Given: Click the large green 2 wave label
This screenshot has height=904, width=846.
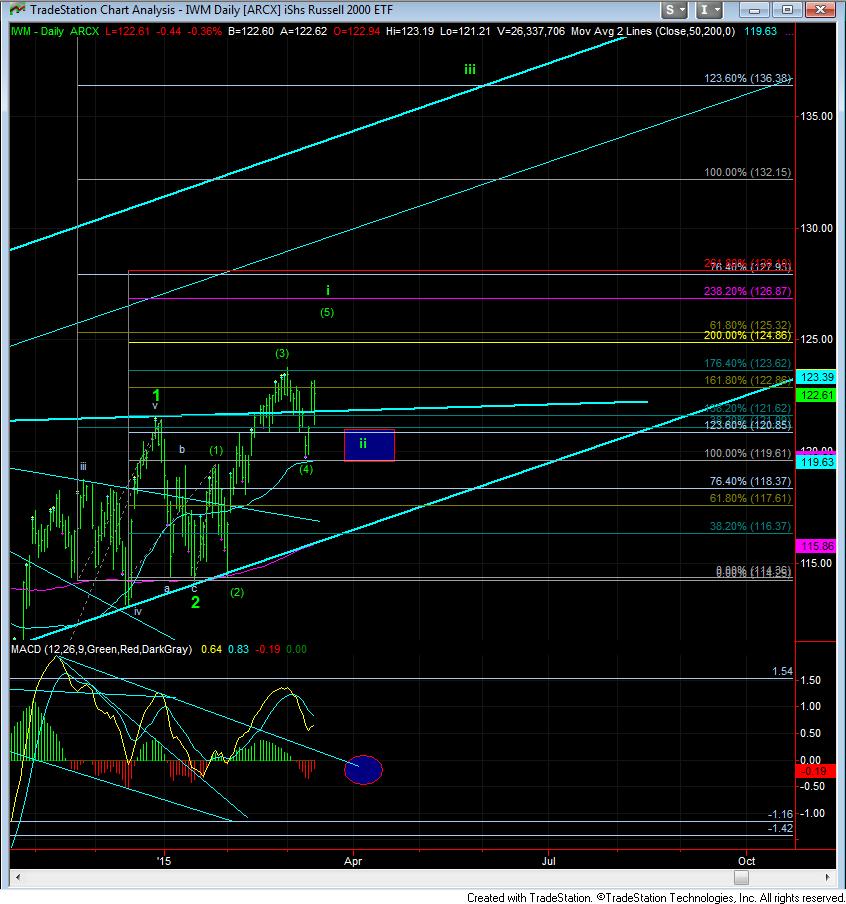Looking at the screenshot, I should point(195,602).
